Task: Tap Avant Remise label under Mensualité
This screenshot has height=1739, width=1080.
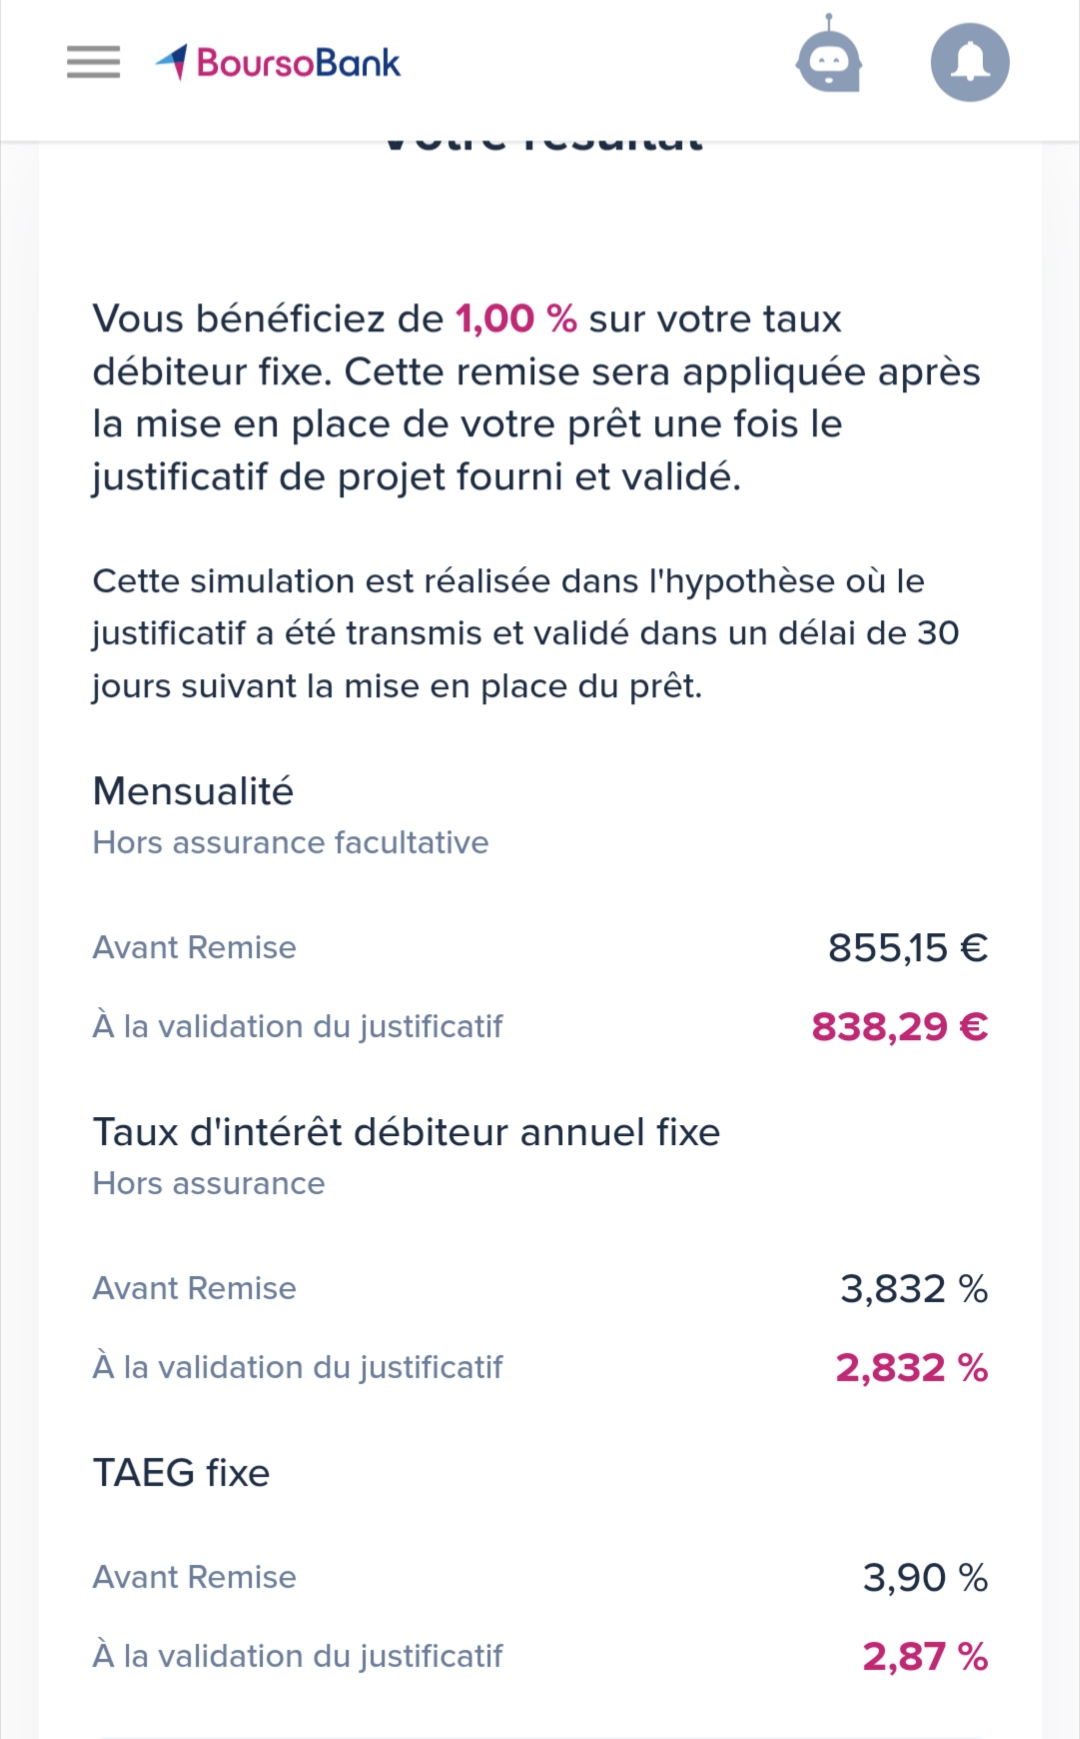Action: pyautogui.click(x=195, y=947)
